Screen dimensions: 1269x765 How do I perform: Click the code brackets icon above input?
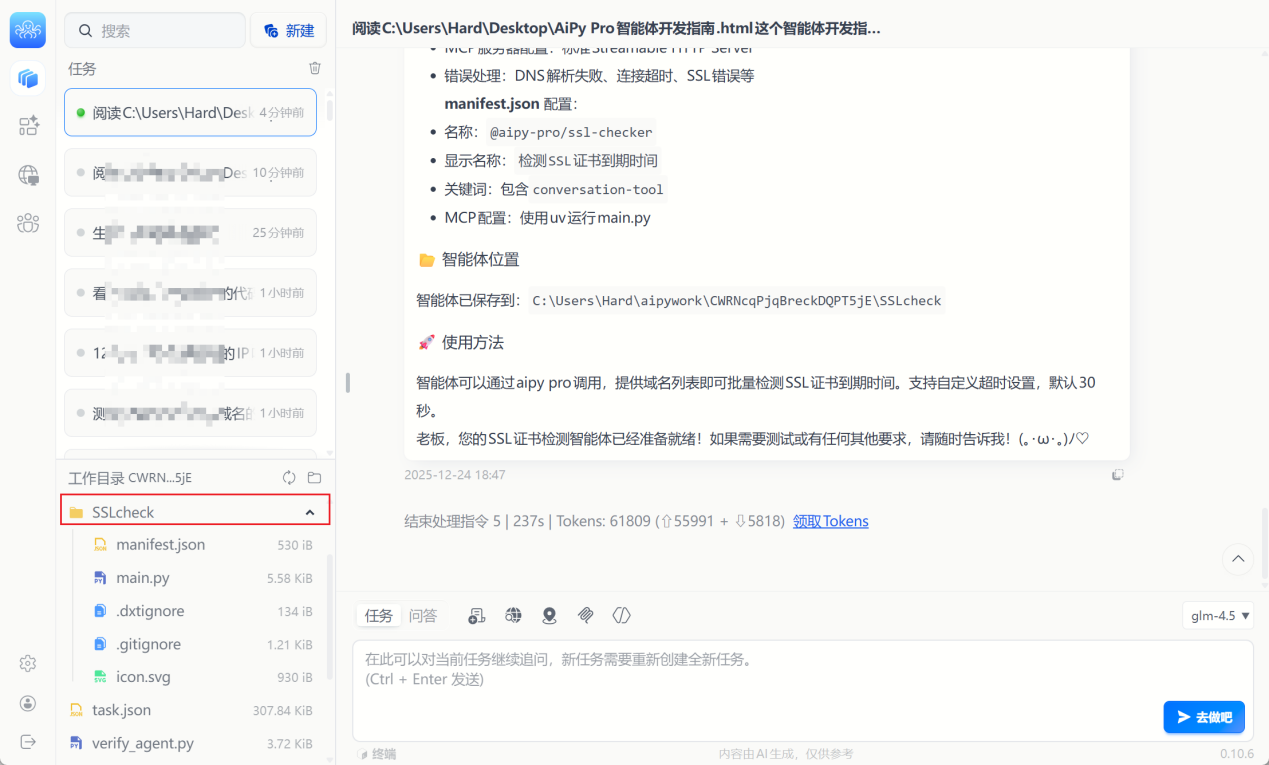click(622, 616)
